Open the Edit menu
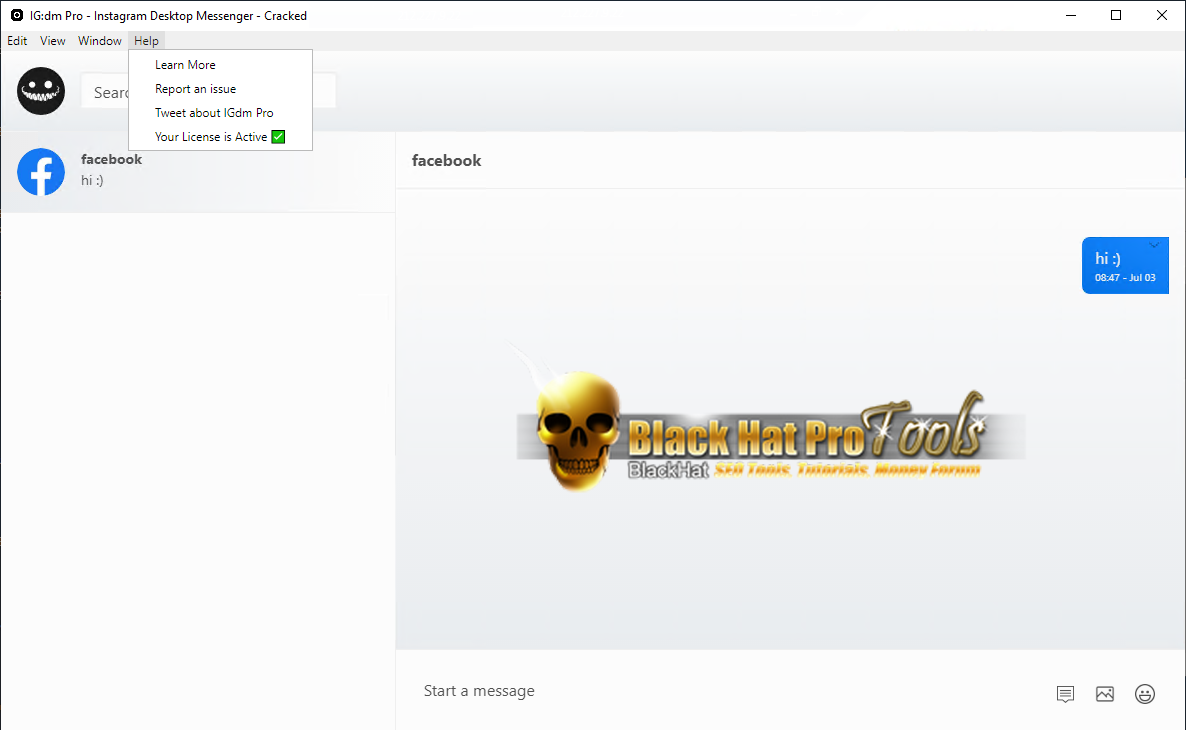This screenshot has height=730, width=1186. (x=17, y=41)
